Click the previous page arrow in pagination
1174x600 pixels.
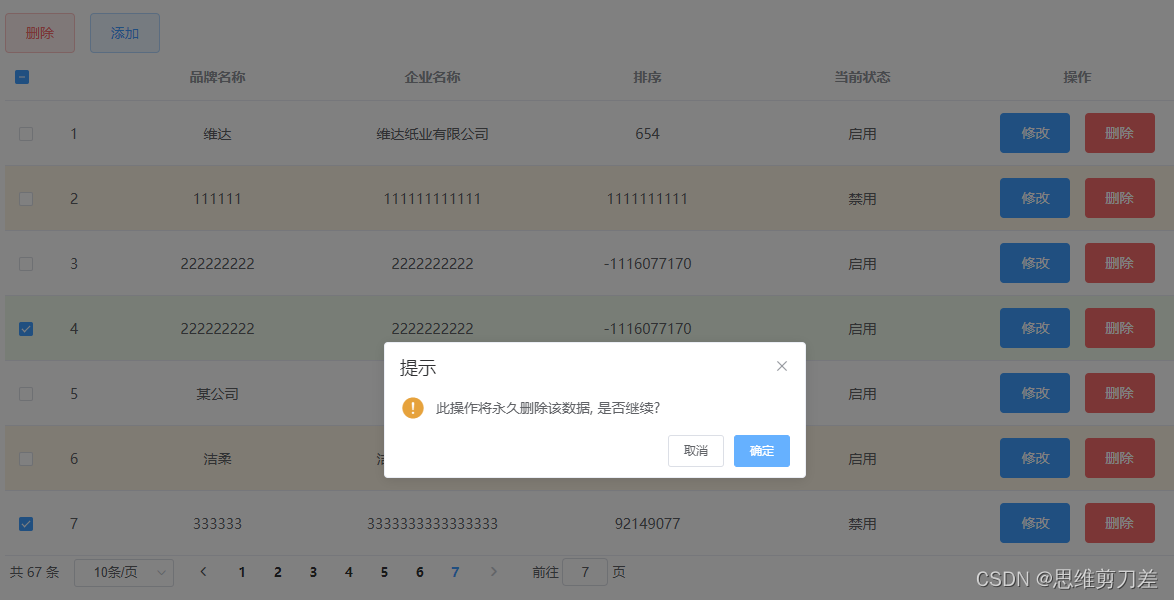[203, 571]
